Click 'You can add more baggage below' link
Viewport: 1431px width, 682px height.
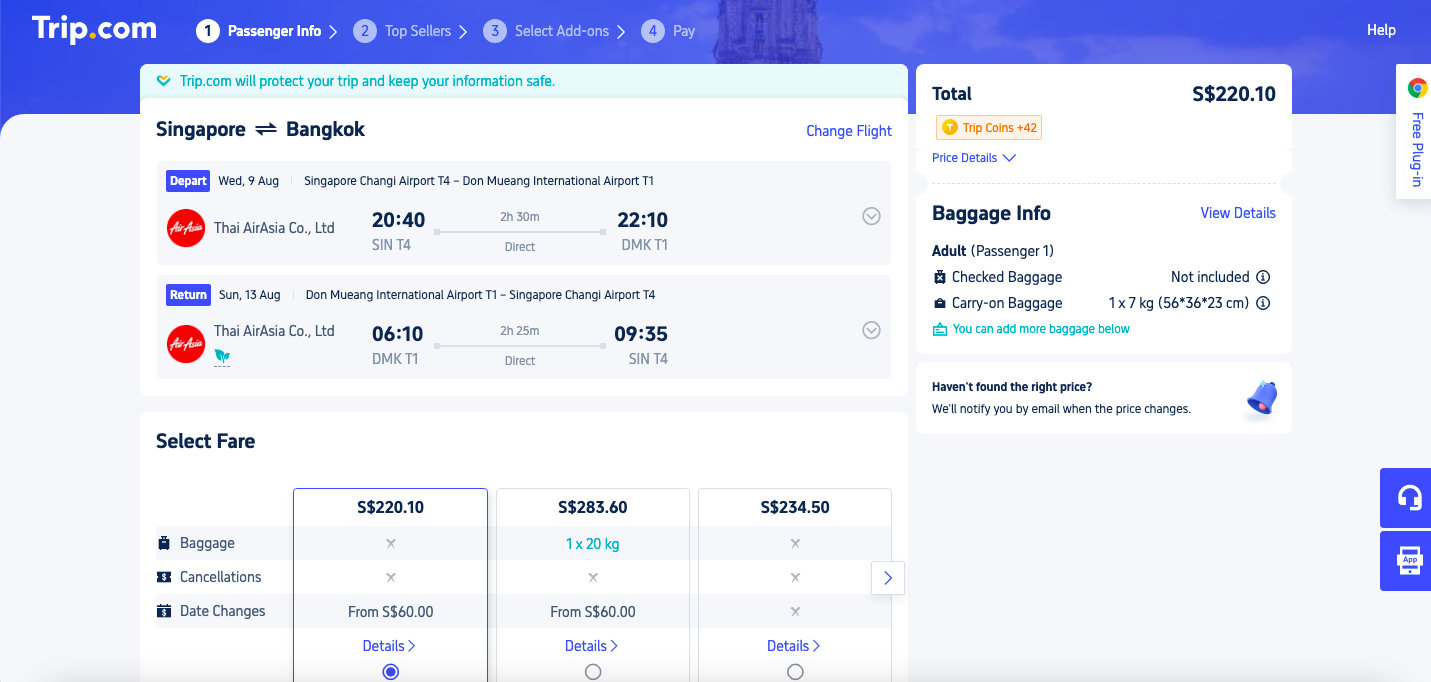pos(1041,329)
